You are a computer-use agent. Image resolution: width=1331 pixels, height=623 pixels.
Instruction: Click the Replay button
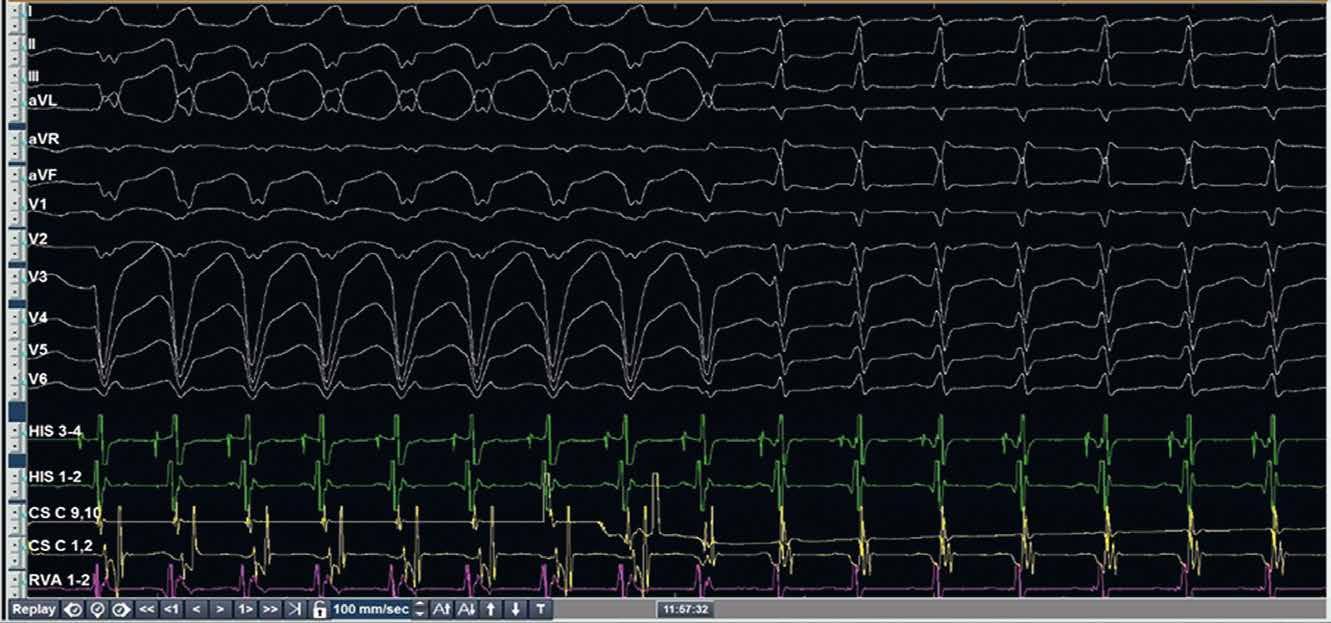(34, 609)
